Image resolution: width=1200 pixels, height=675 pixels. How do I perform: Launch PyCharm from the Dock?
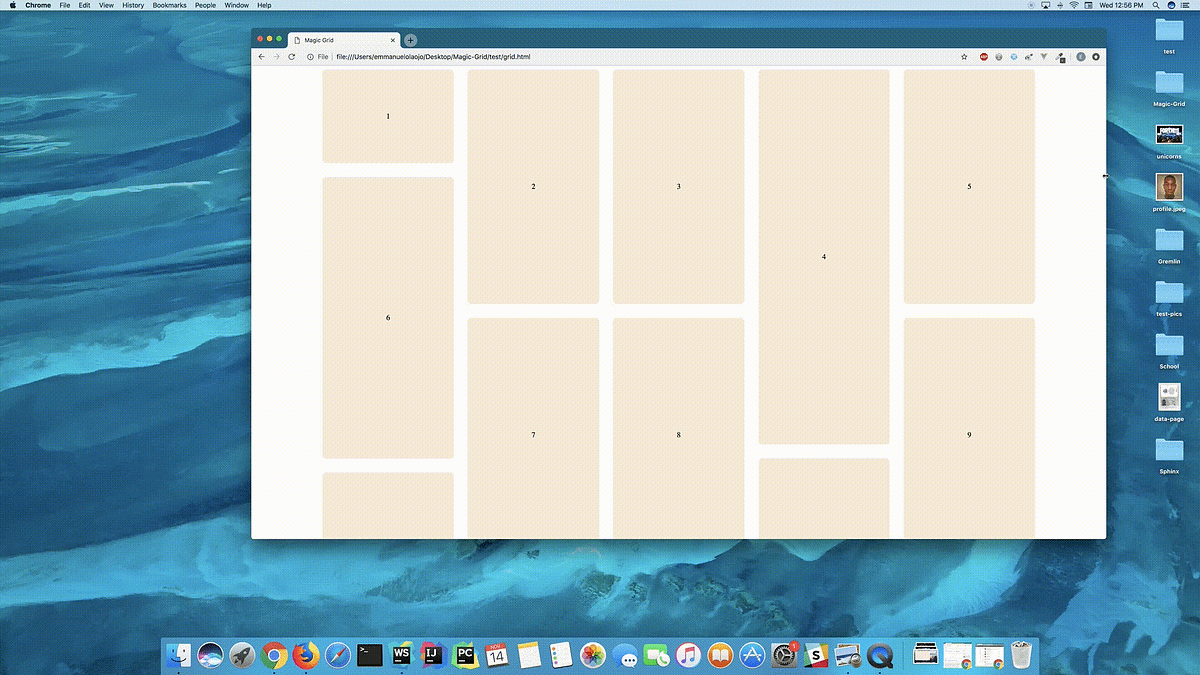(465, 655)
